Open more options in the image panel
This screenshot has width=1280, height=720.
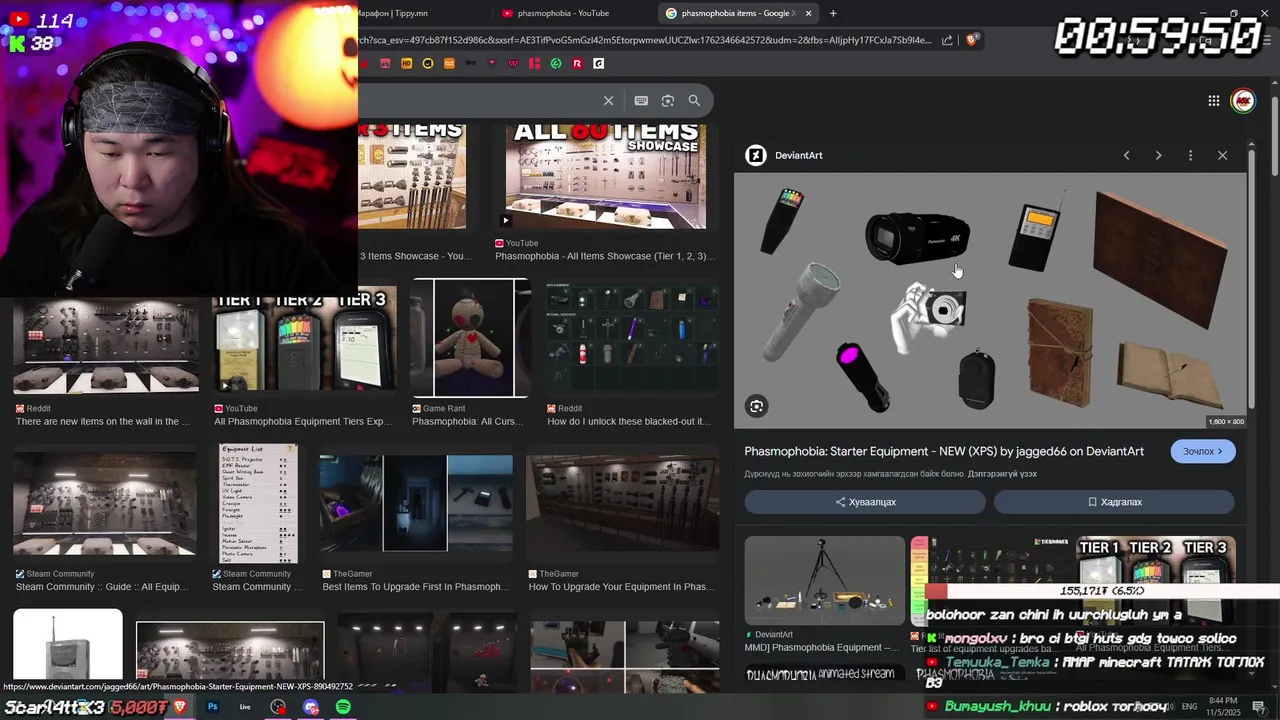1190,155
